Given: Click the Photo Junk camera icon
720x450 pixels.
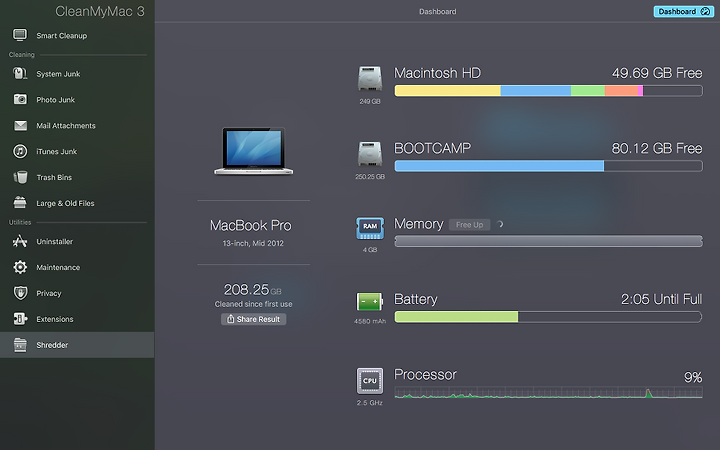Looking at the screenshot, I should [x=20, y=99].
